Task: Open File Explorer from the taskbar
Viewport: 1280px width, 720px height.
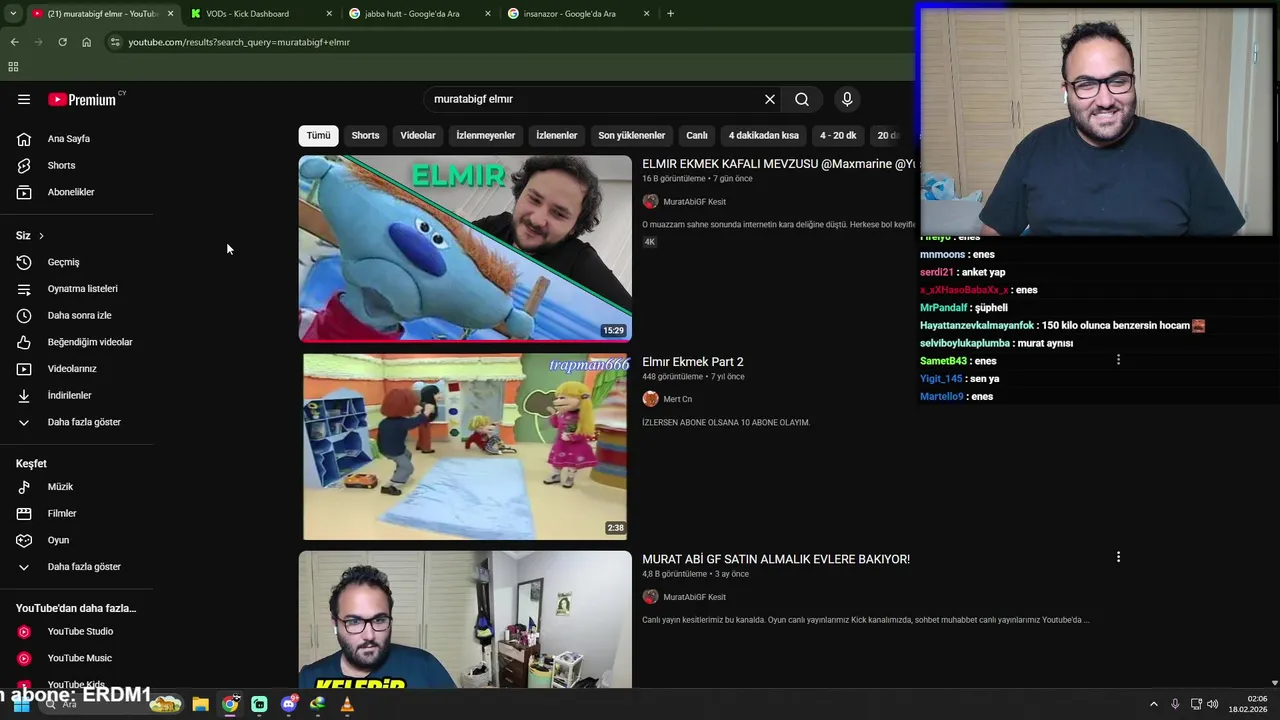Action: 200,704
